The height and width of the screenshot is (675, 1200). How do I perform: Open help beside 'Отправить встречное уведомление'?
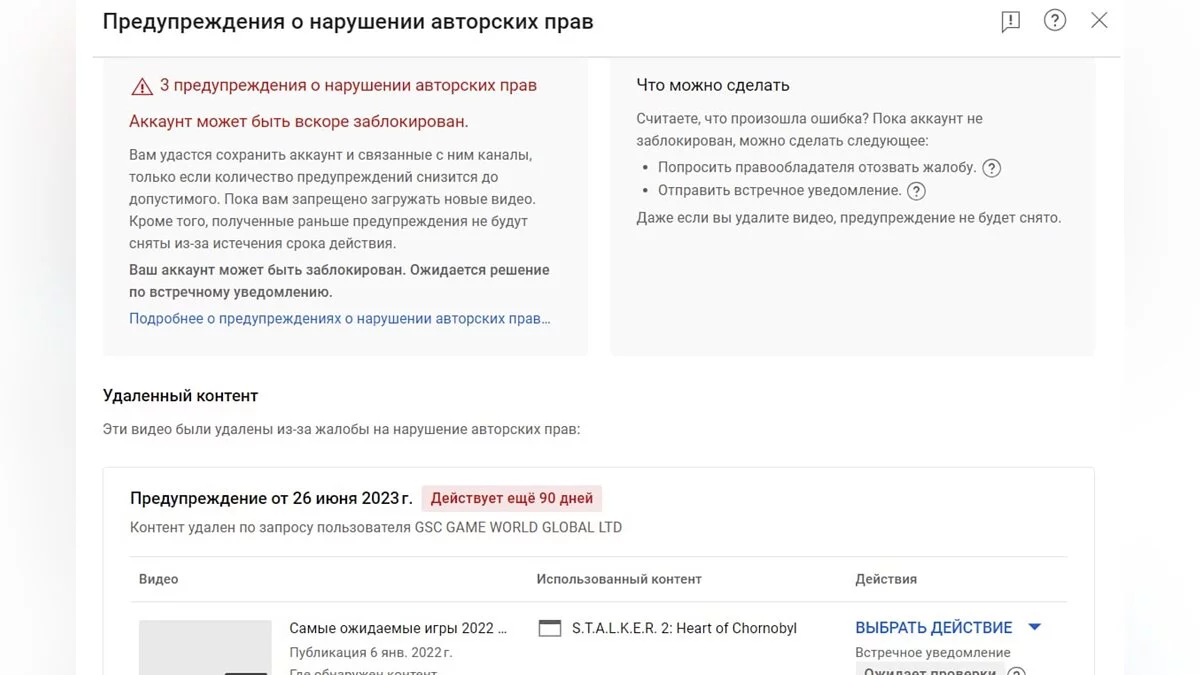[x=916, y=191]
